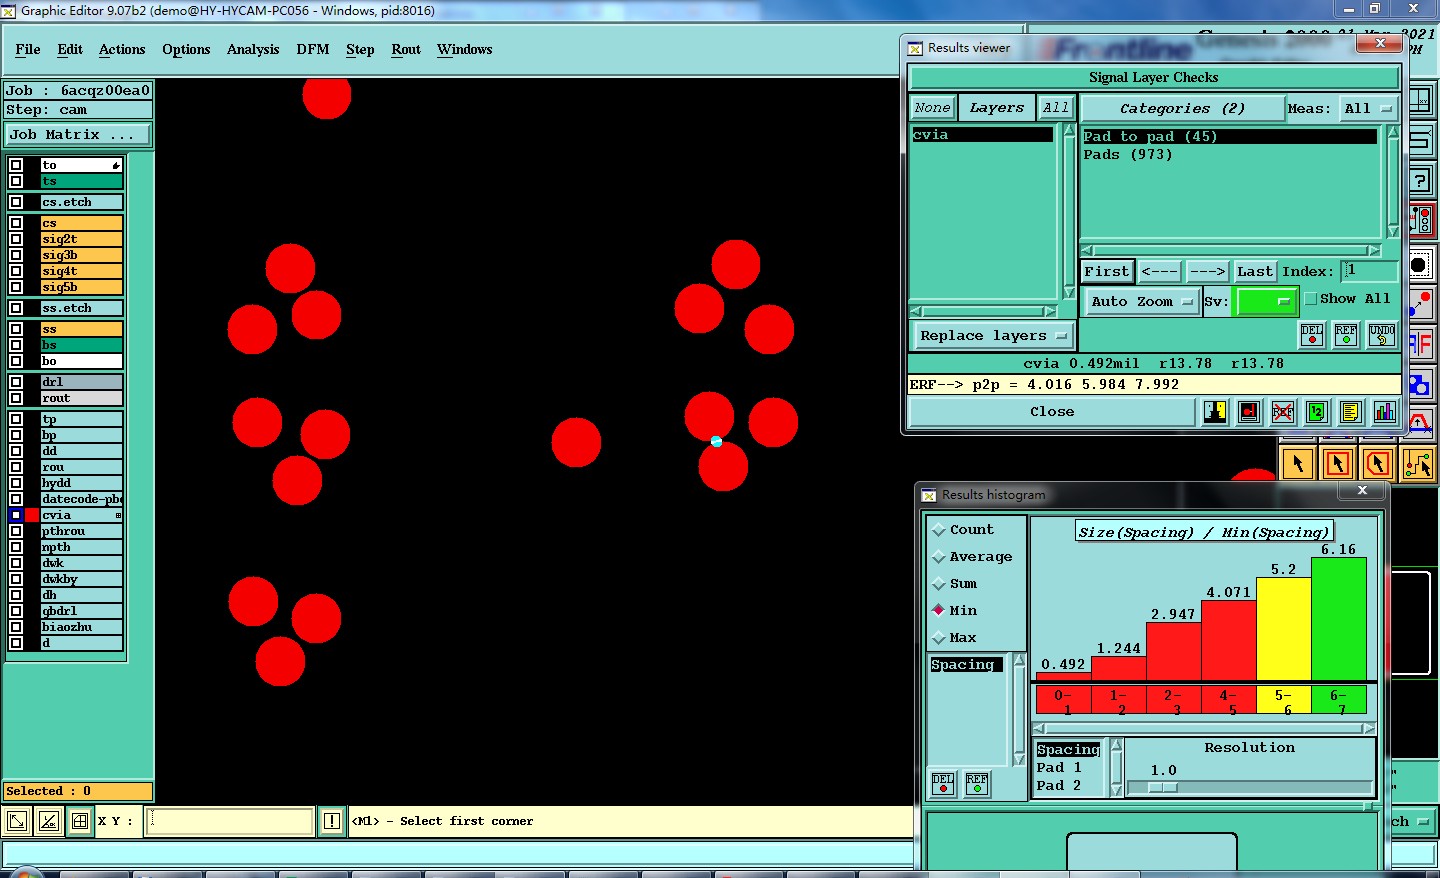
Task: Click the REF icon in Results histogram
Action: click(x=977, y=783)
